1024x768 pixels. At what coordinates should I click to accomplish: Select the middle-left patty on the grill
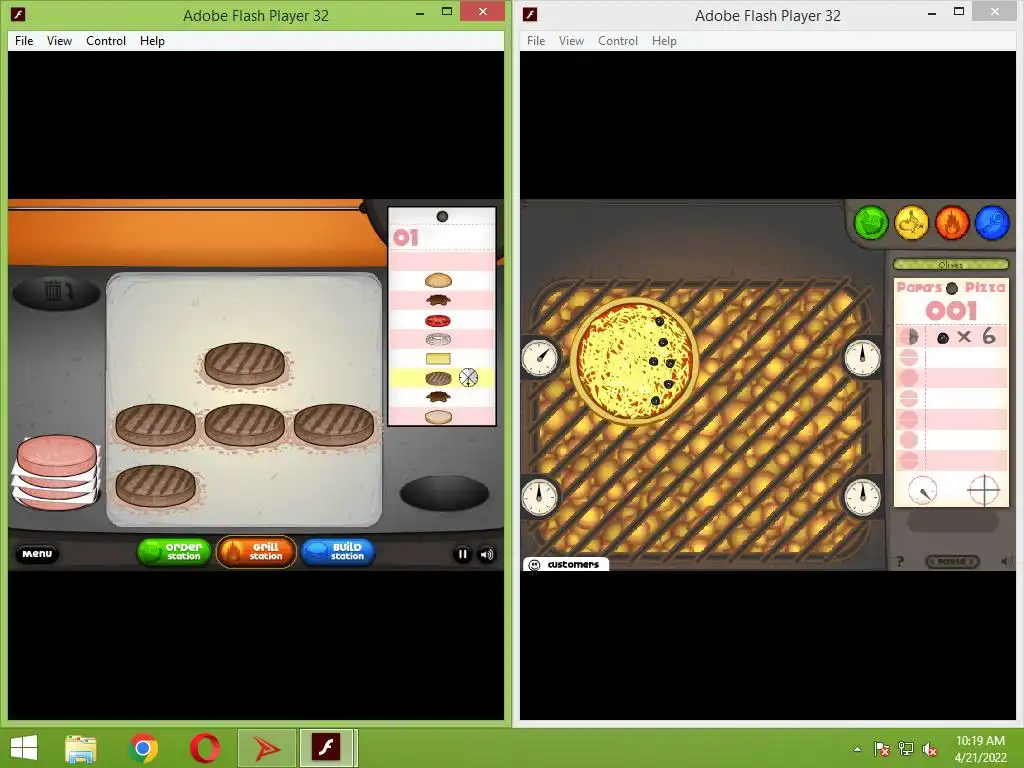pos(155,425)
